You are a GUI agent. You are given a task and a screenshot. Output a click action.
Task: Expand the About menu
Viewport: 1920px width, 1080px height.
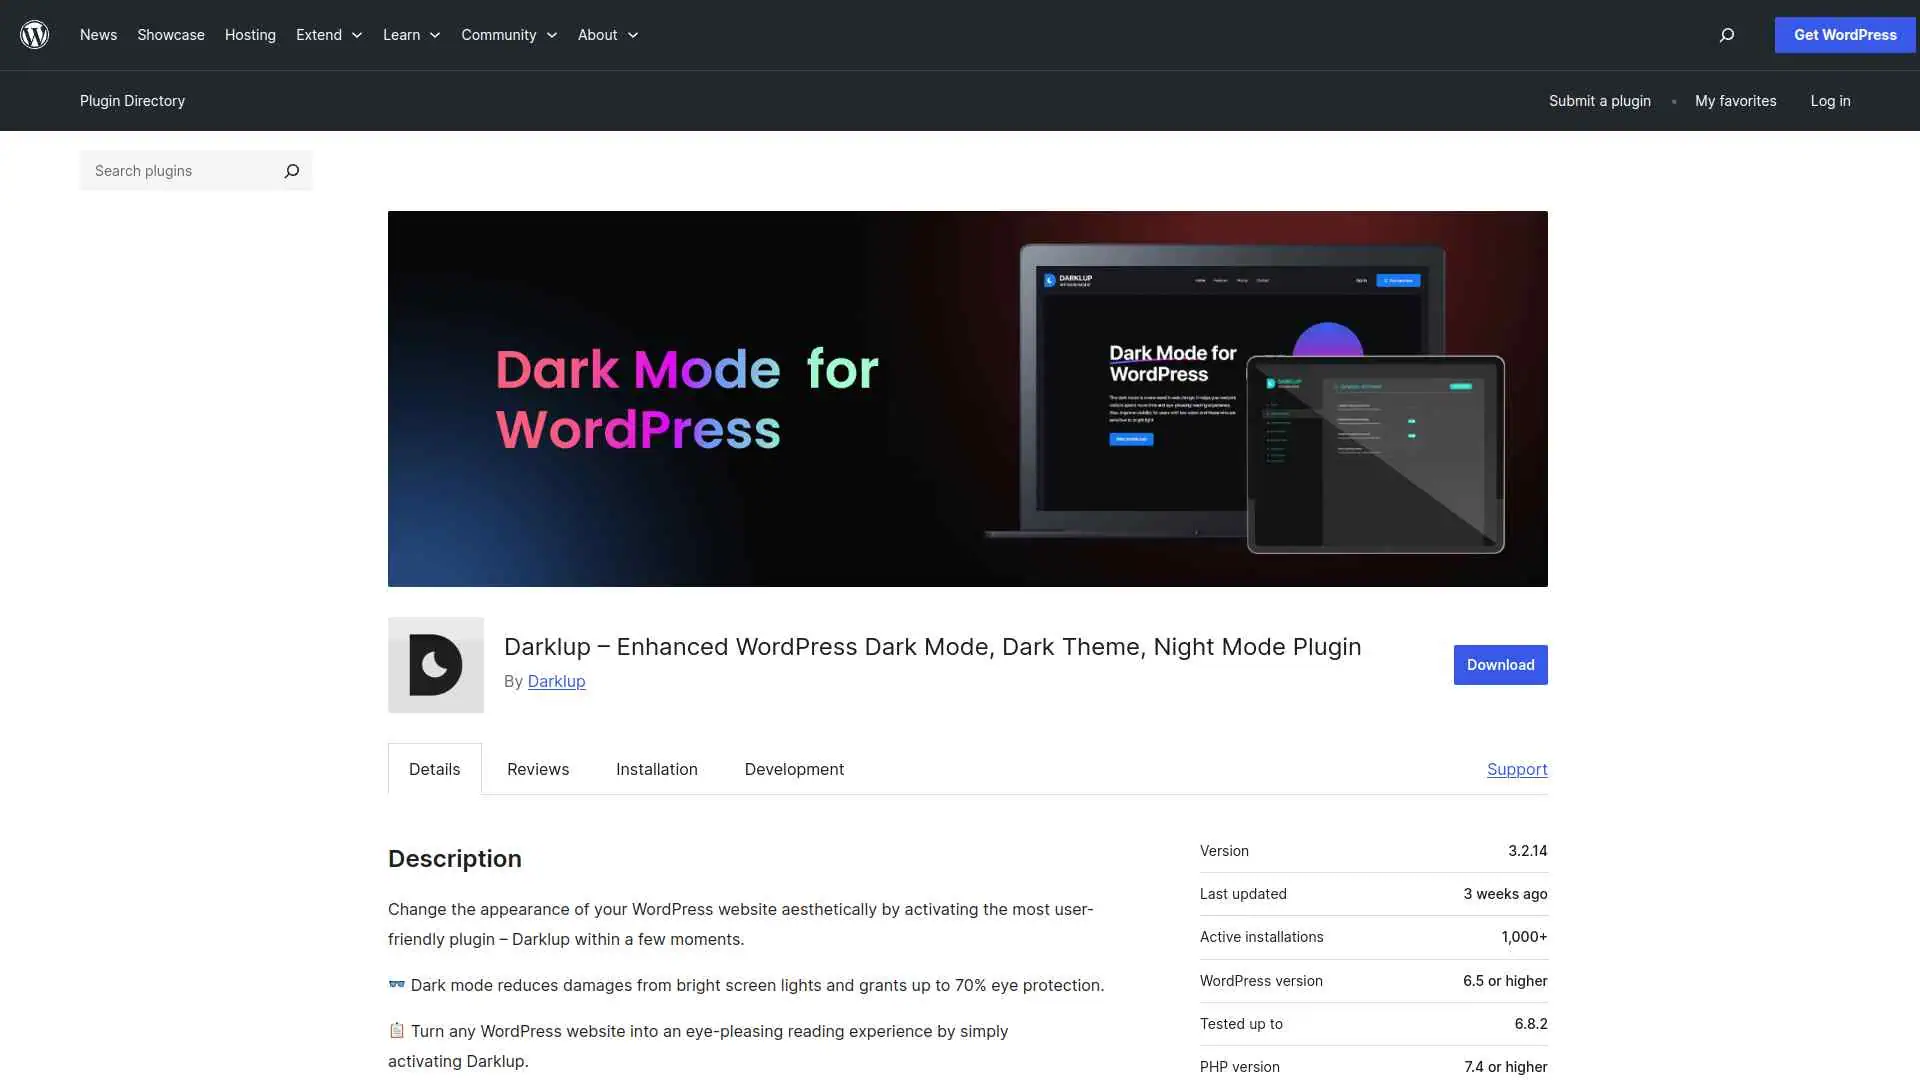[x=606, y=35]
